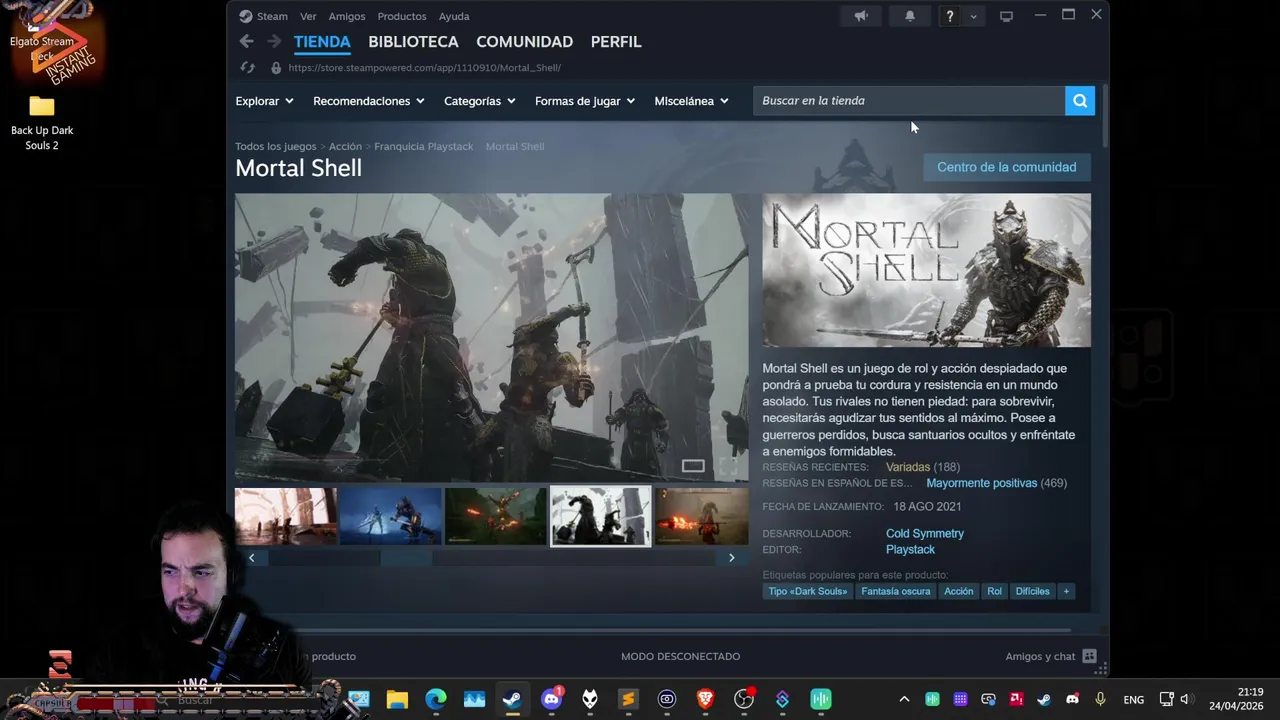Viewport: 1280px width, 720px height.
Task: Select the first pink-toned screenshot thumbnail
Action: click(286, 516)
